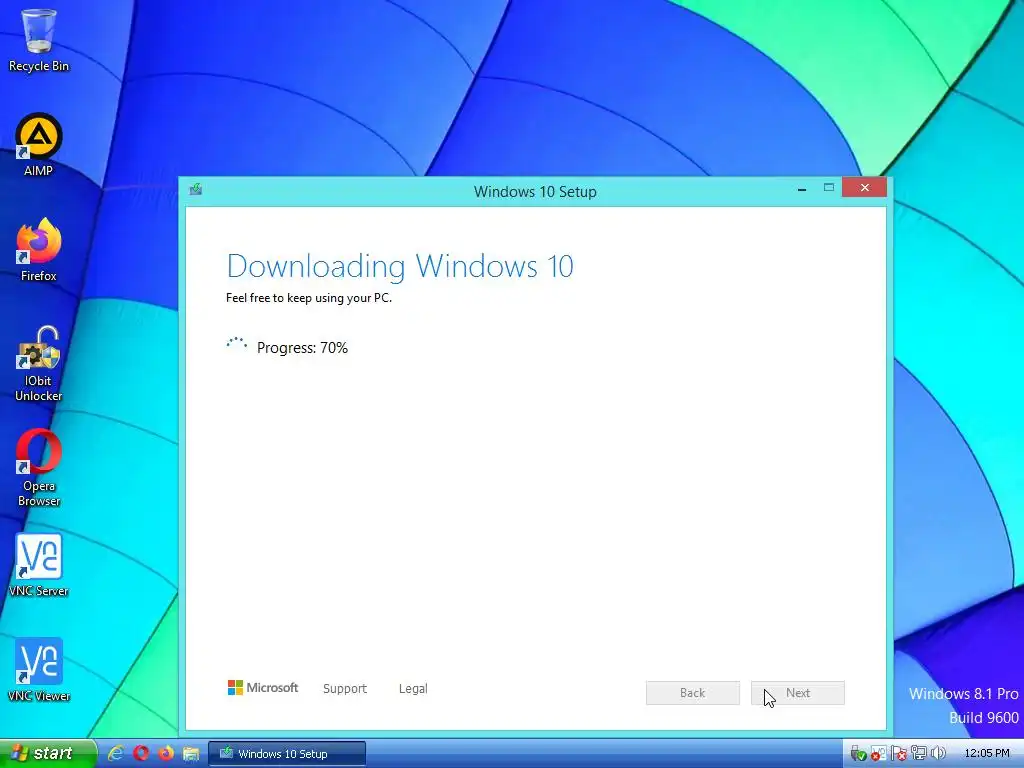The height and width of the screenshot is (768, 1024).
Task: Maximize the Windows 10 Setup window
Action: tap(829, 188)
